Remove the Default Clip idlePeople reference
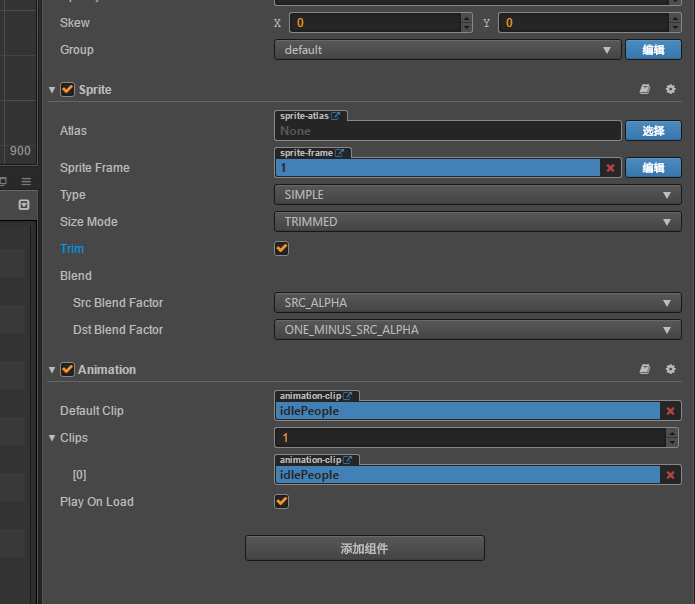 (670, 411)
